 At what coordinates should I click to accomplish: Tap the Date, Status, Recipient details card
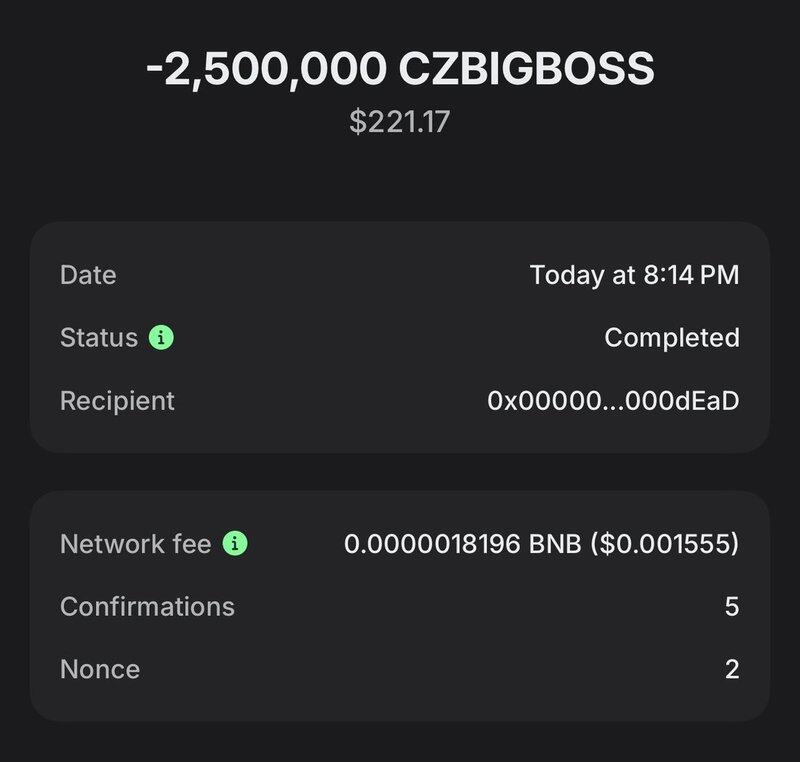point(400,306)
